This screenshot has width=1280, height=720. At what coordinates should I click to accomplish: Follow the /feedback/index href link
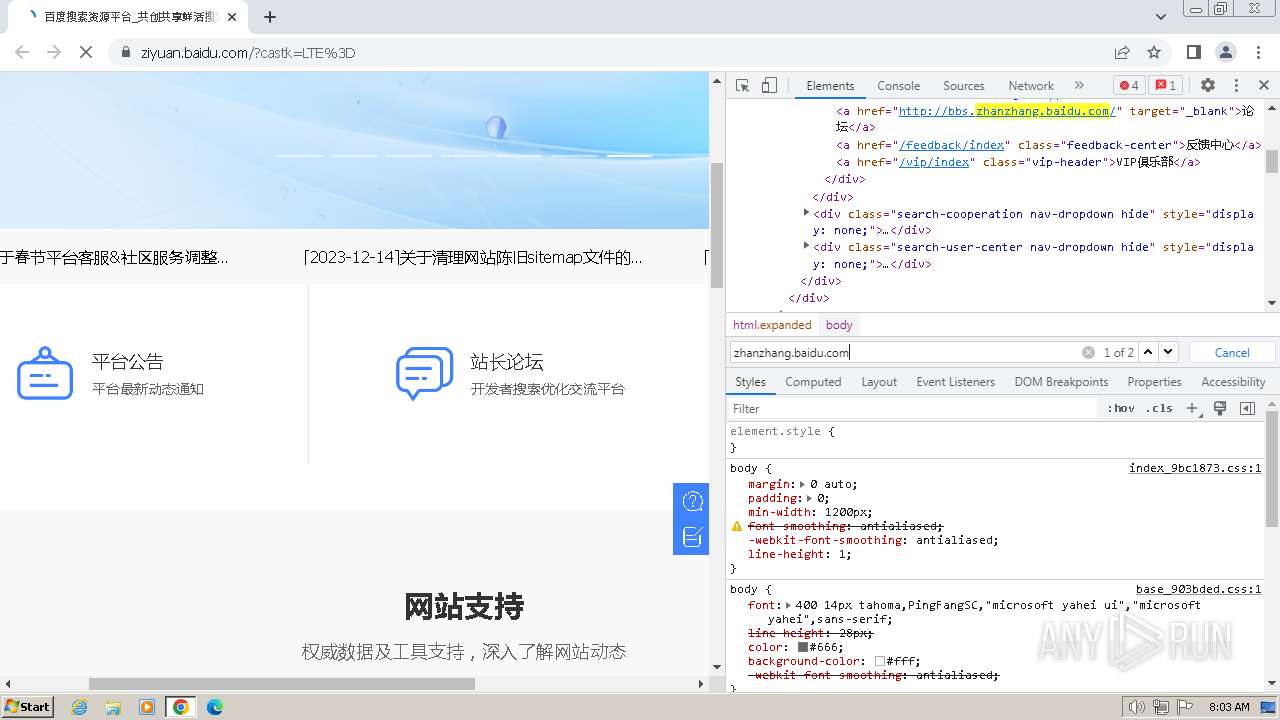[952, 145]
